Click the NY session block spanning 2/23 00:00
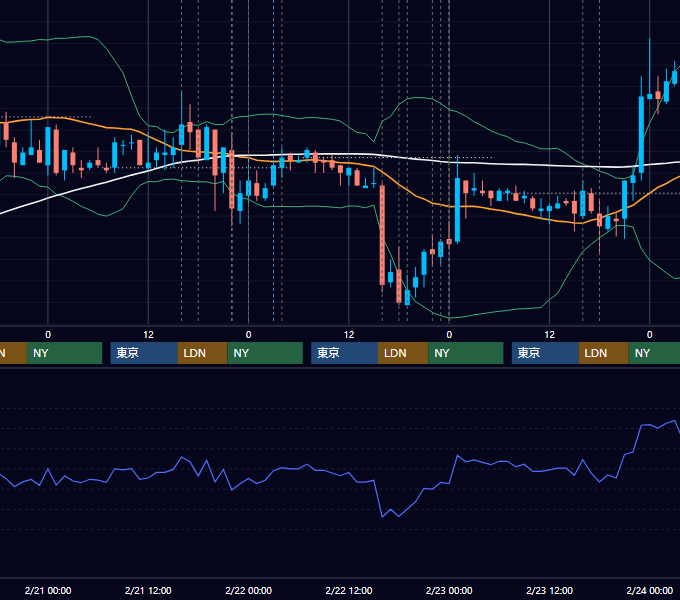 [x=466, y=353]
